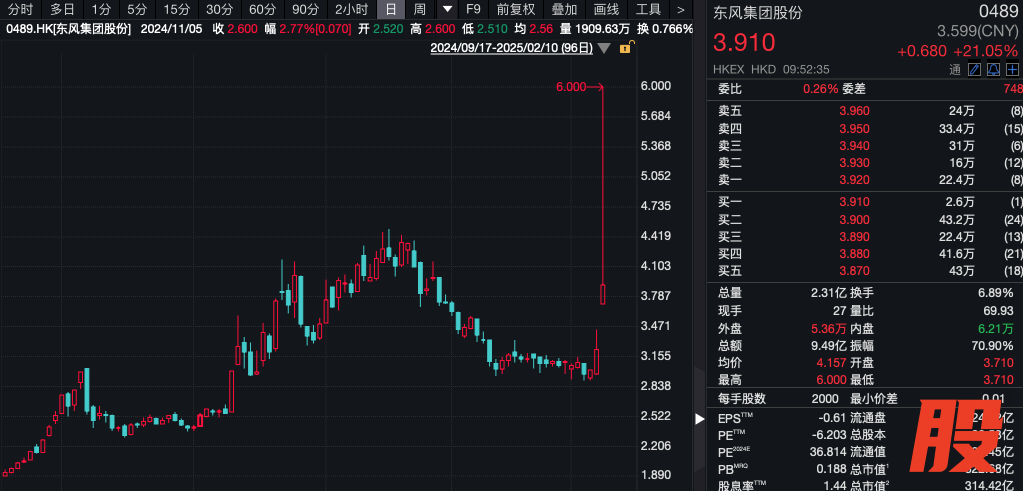Open the period dropdown arrow after 周

pyautogui.click(x=447, y=9)
